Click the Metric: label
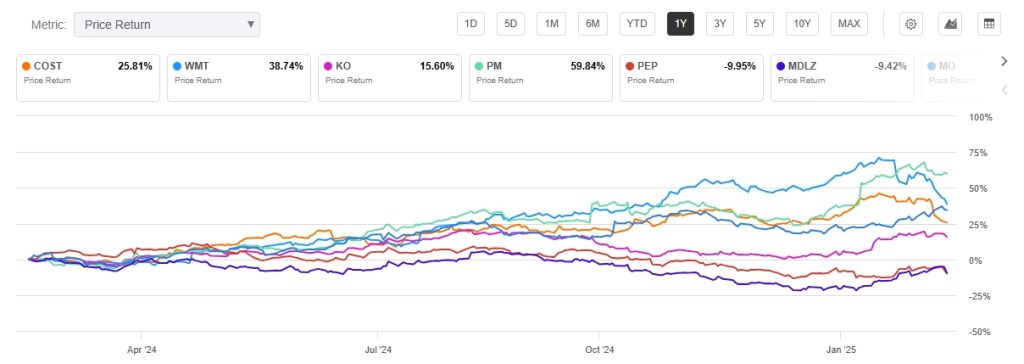Image resolution: width=1024 pixels, height=364 pixels. [49, 25]
